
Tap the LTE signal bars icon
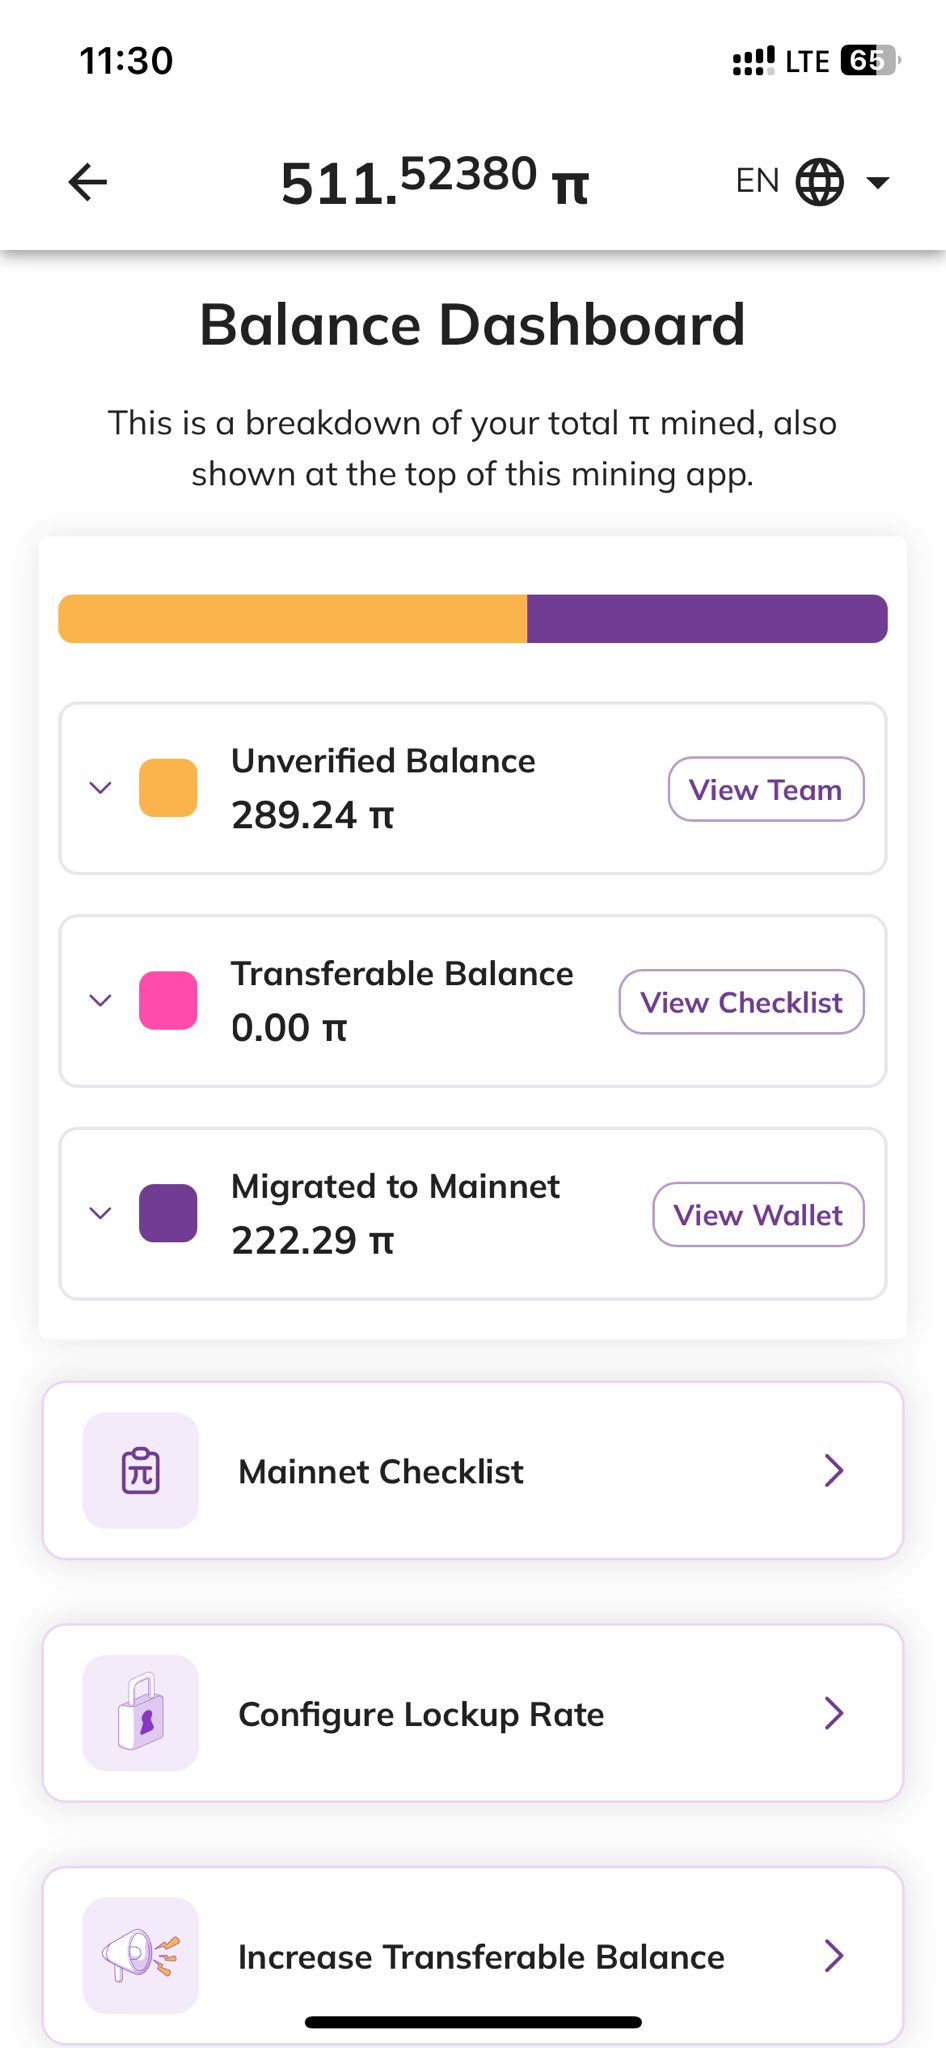click(754, 61)
